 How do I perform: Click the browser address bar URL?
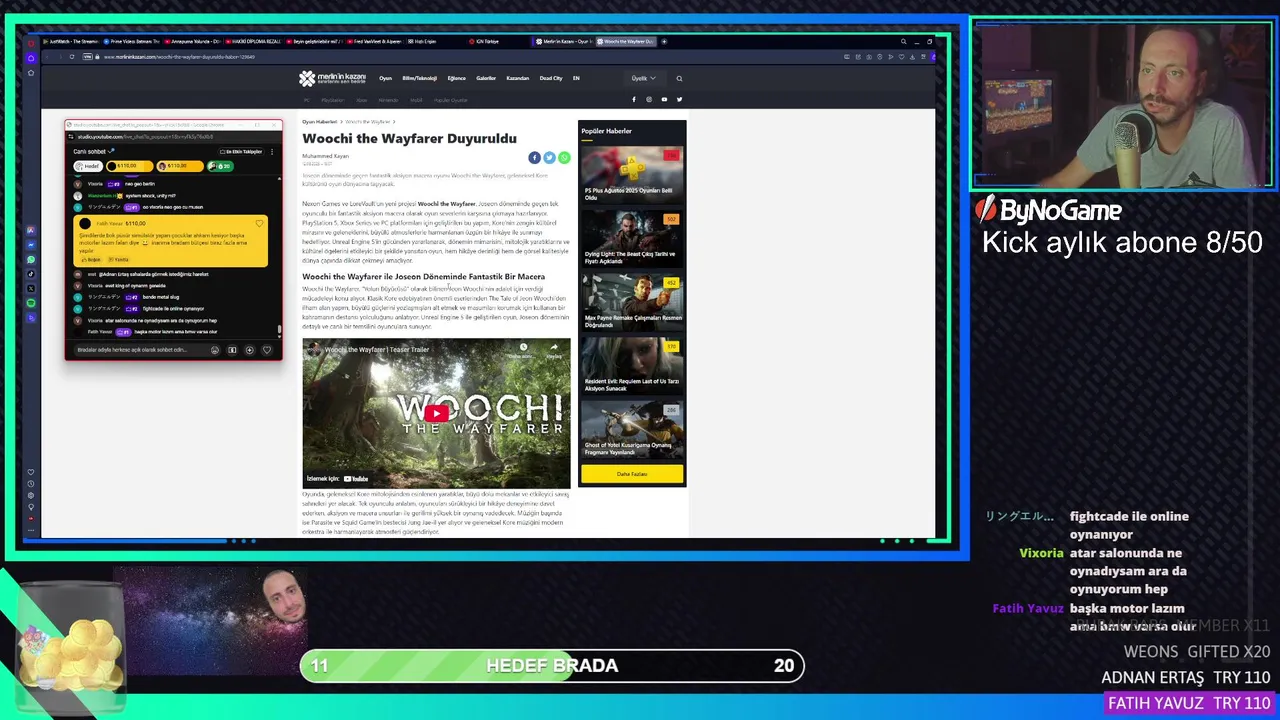[x=180, y=57]
